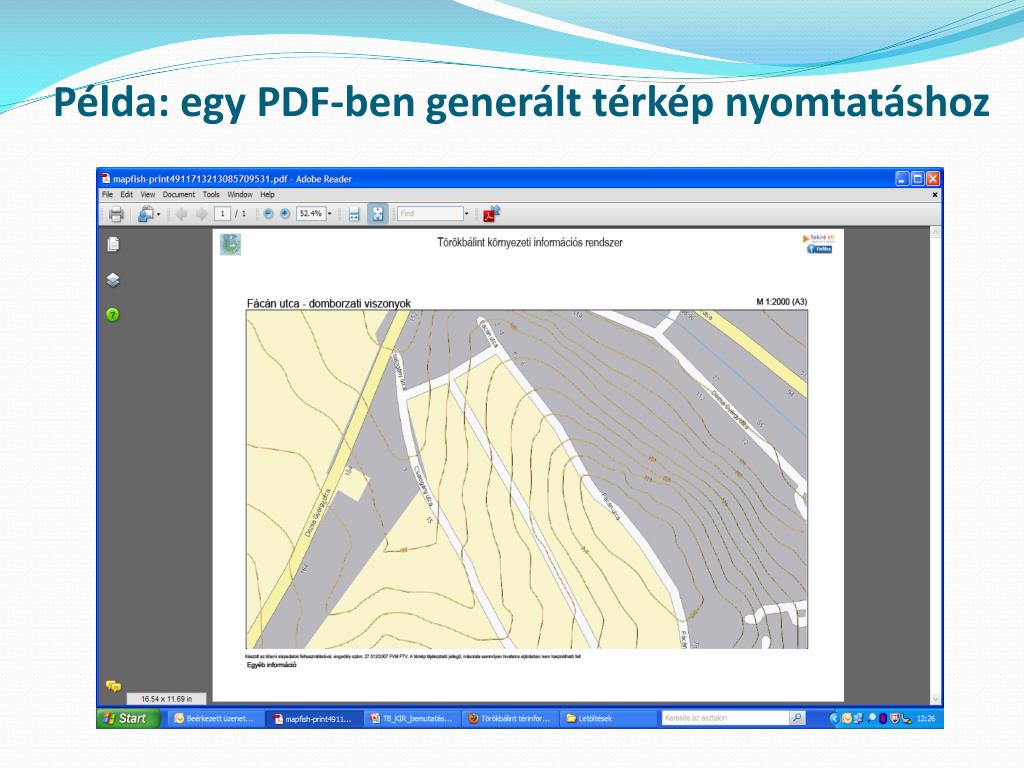The height and width of the screenshot is (768, 1024).
Task: Zoom out with the minus button
Action: (268, 214)
